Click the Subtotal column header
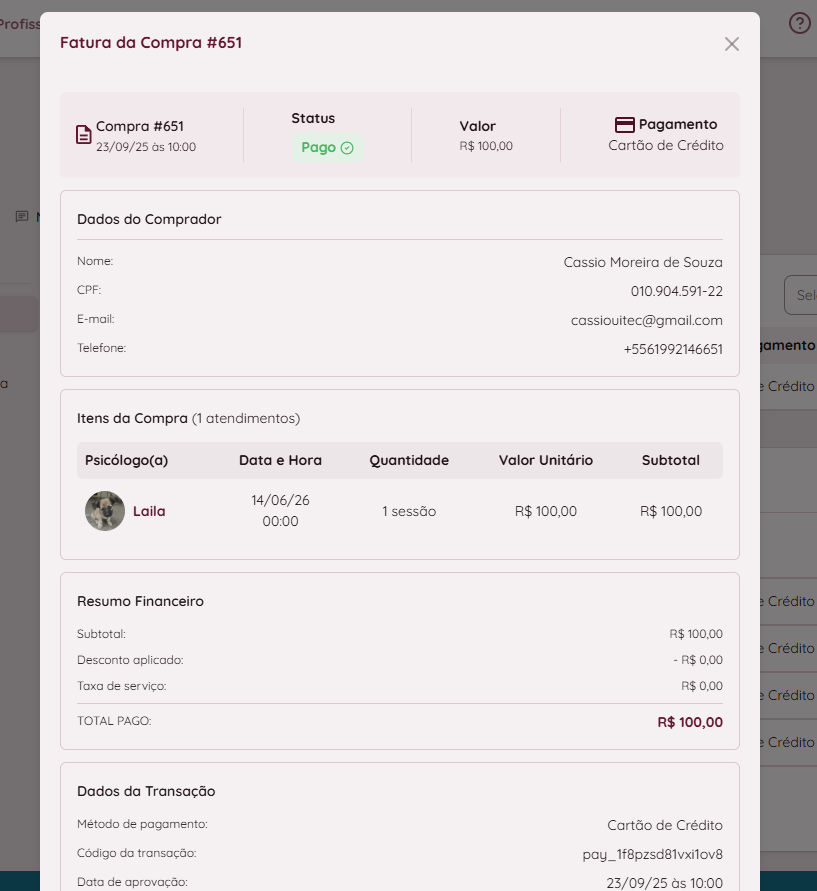Image resolution: width=817 pixels, height=891 pixels. click(x=671, y=460)
